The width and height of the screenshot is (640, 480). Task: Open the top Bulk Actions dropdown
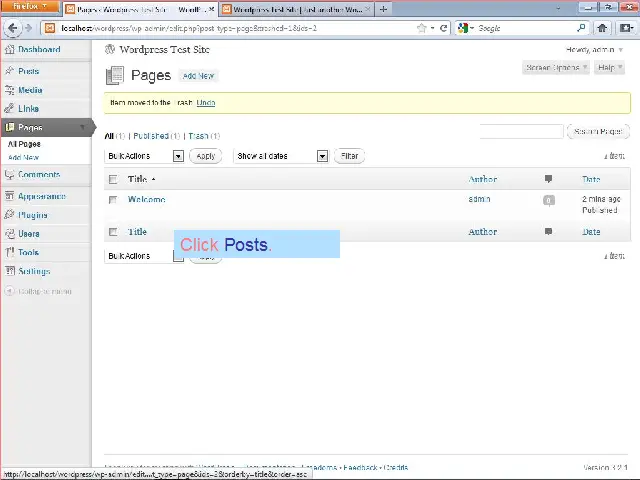144,156
